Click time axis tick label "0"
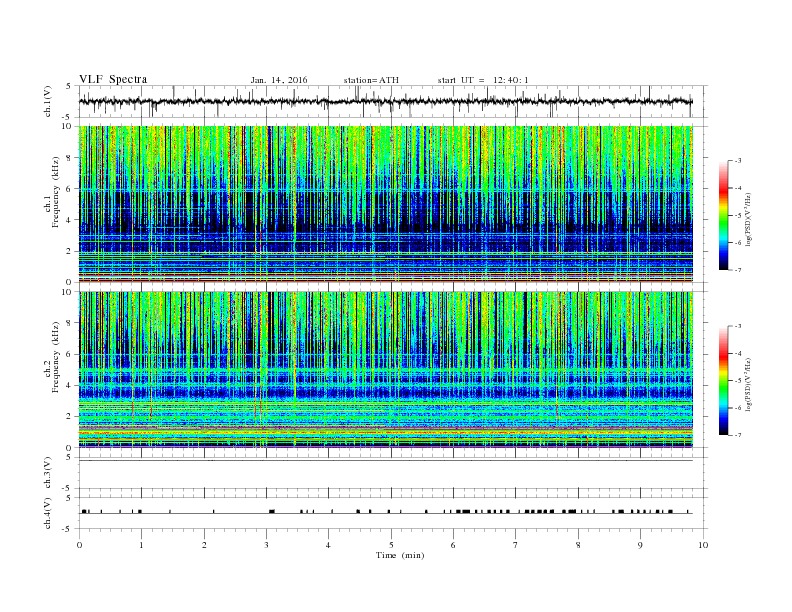 click(79, 545)
